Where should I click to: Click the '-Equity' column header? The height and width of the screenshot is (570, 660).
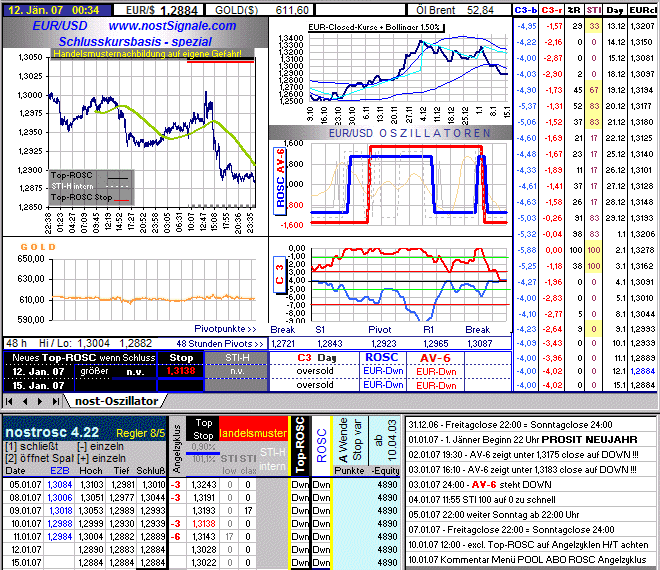pyautogui.click(x=385, y=471)
